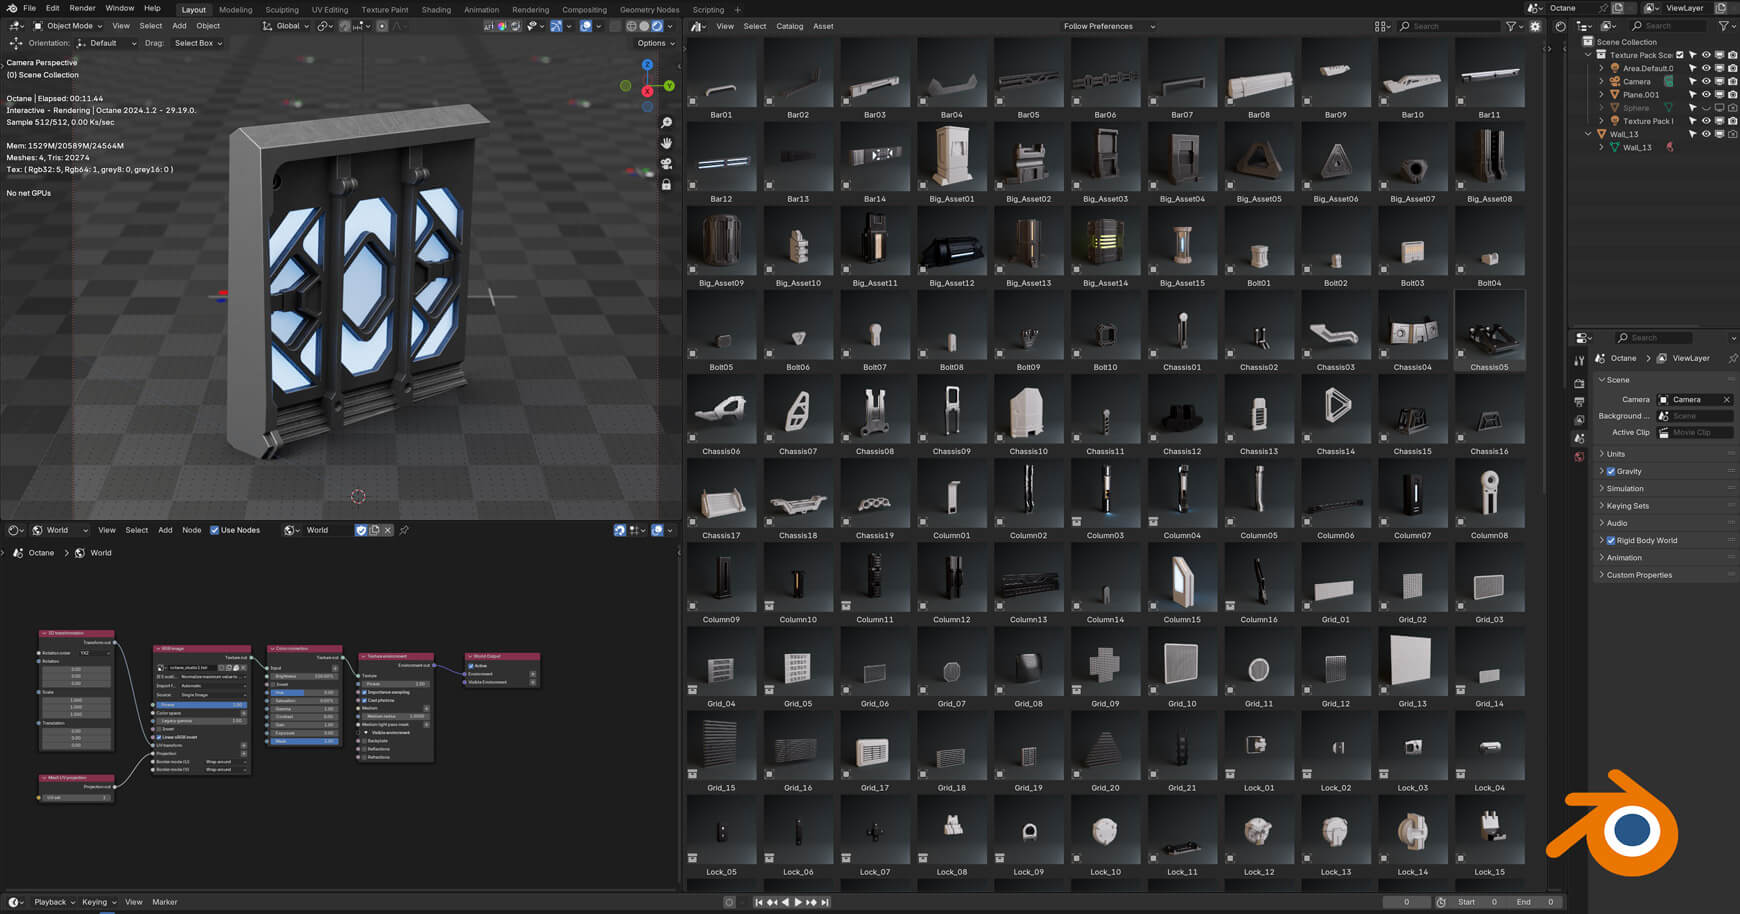Image resolution: width=1740 pixels, height=914 pixels.
Task: Expand the Plane.001 tree row arrow
Action: [1601, 94]
